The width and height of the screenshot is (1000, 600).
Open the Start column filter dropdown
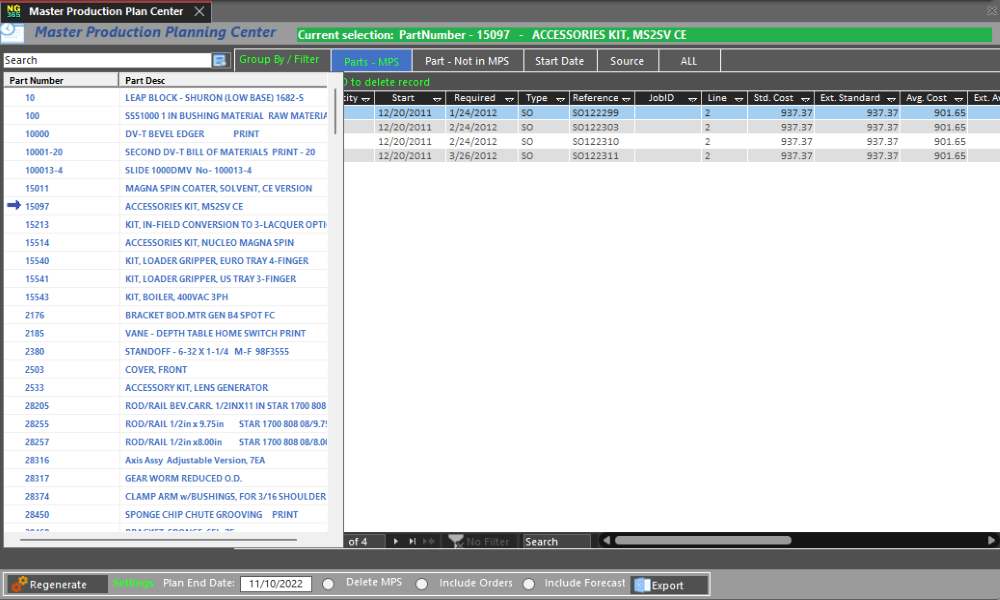[437, 99]
